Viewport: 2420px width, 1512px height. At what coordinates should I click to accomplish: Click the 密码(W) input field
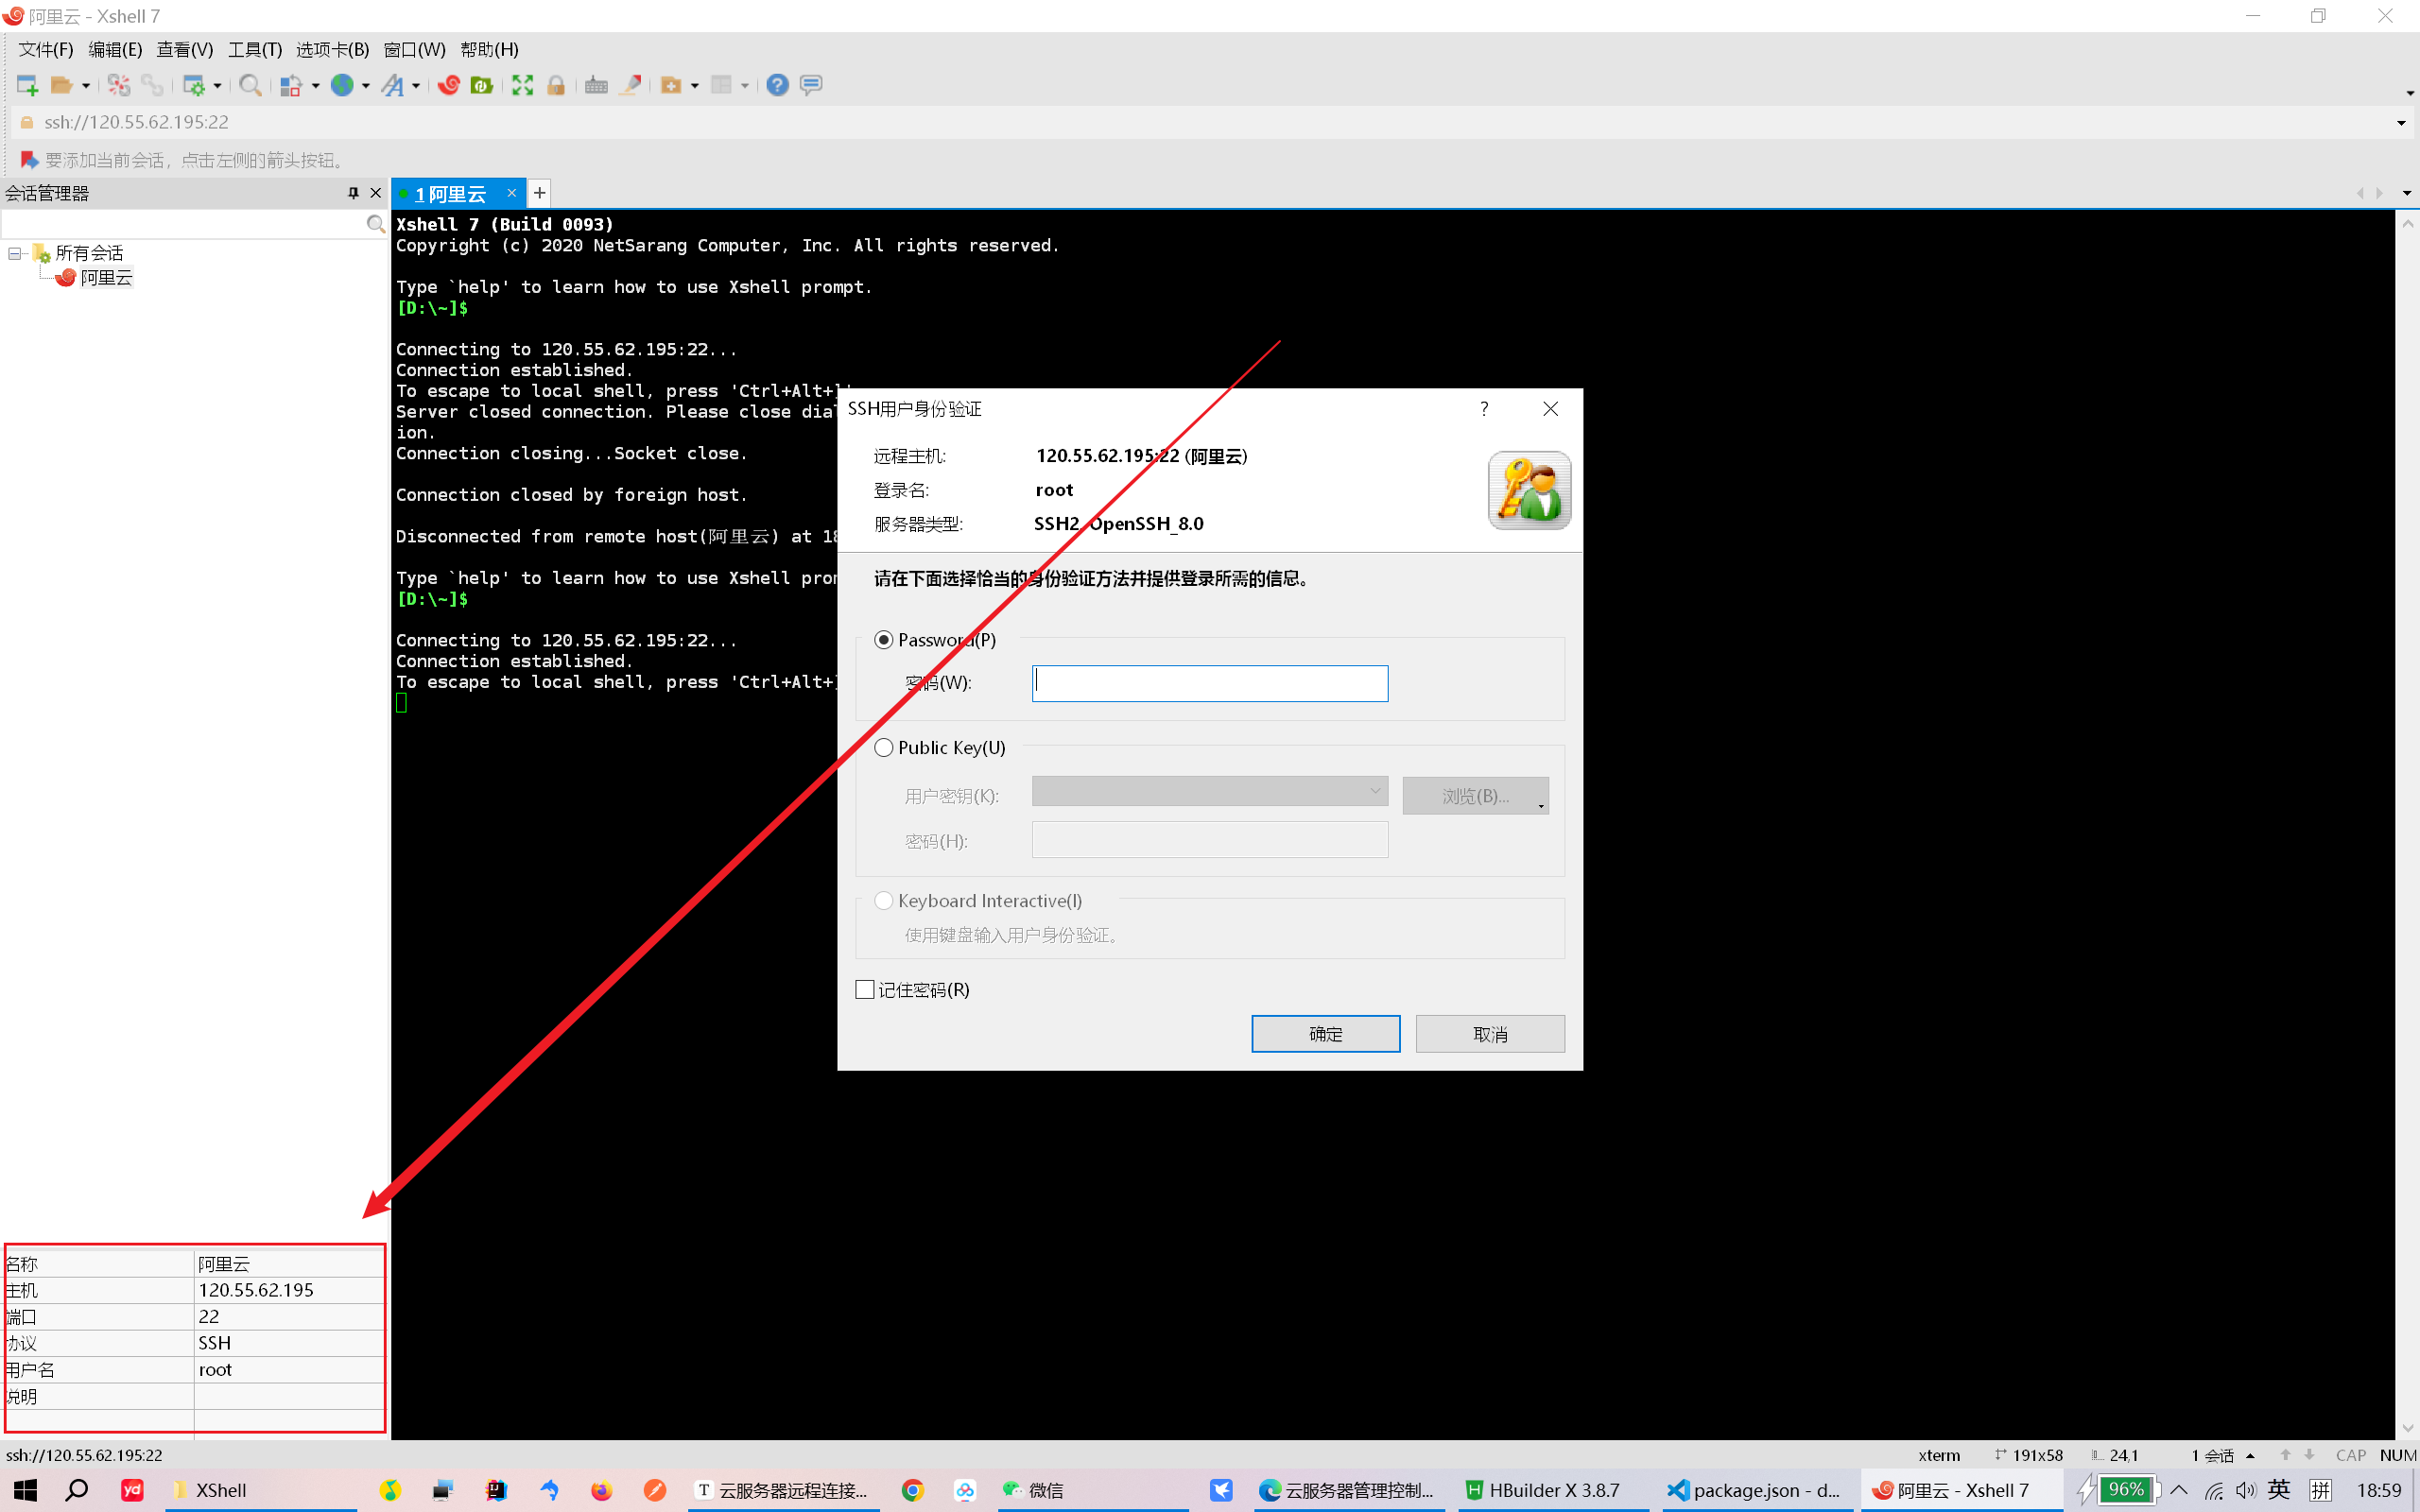pos(1209,683)
